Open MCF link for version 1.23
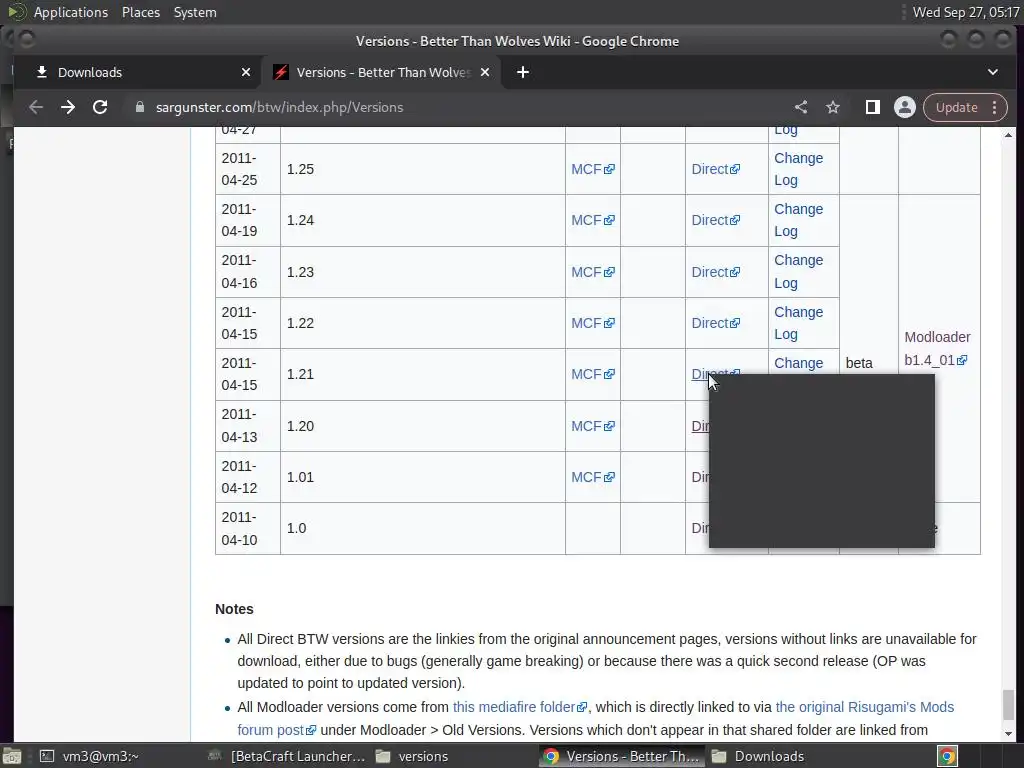This screenshot has height=768, width=1024. [592, 272]
